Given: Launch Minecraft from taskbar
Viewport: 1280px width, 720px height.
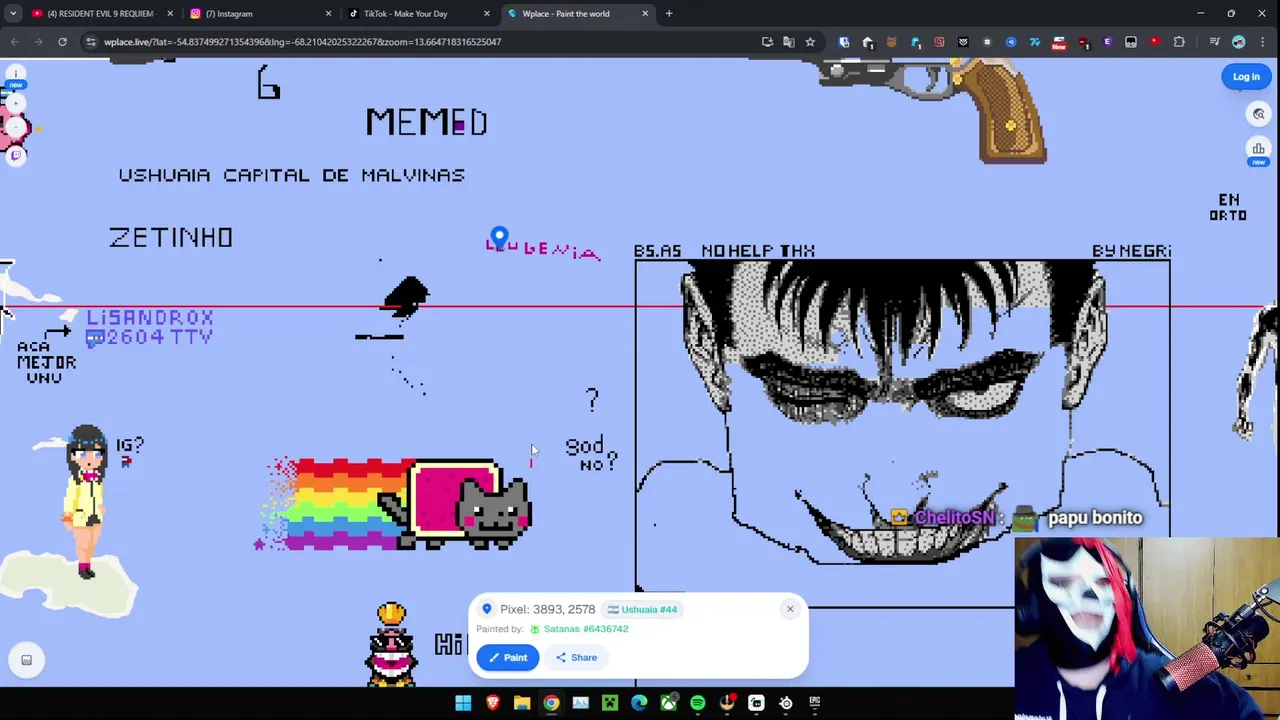Looking at the screenshot, I should [x=610, y=703].
